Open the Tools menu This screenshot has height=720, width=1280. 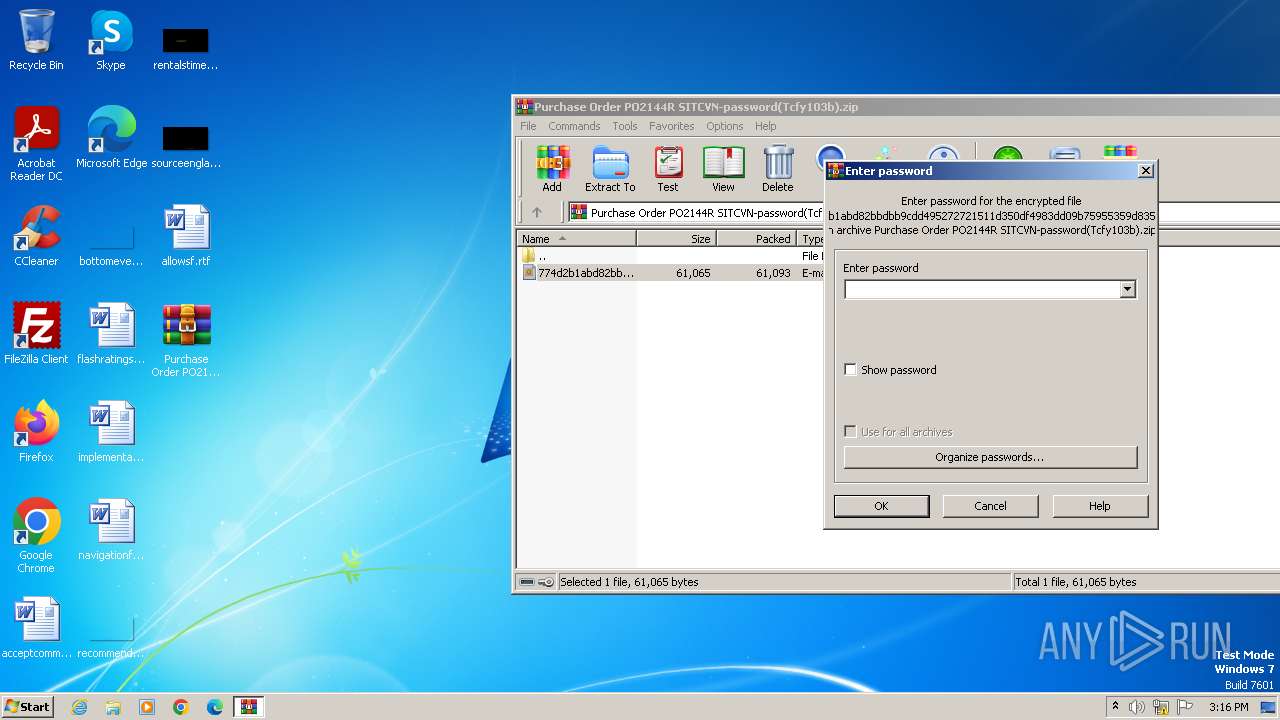click(625, 126)
